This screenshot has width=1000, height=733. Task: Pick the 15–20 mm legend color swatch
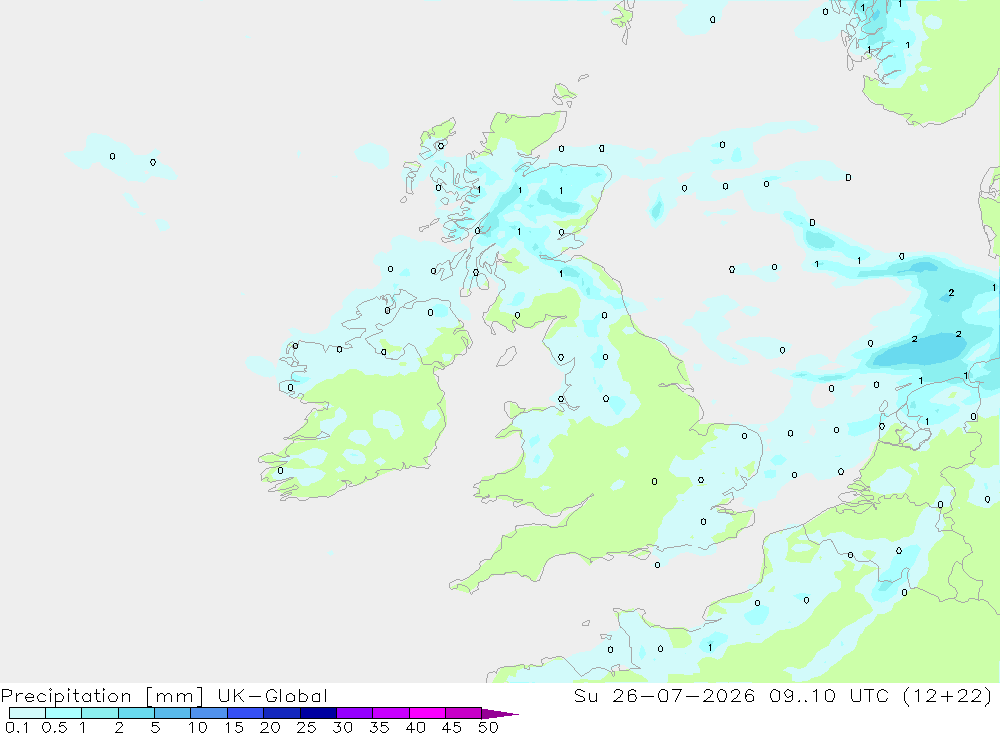click(x=246, y=713)
